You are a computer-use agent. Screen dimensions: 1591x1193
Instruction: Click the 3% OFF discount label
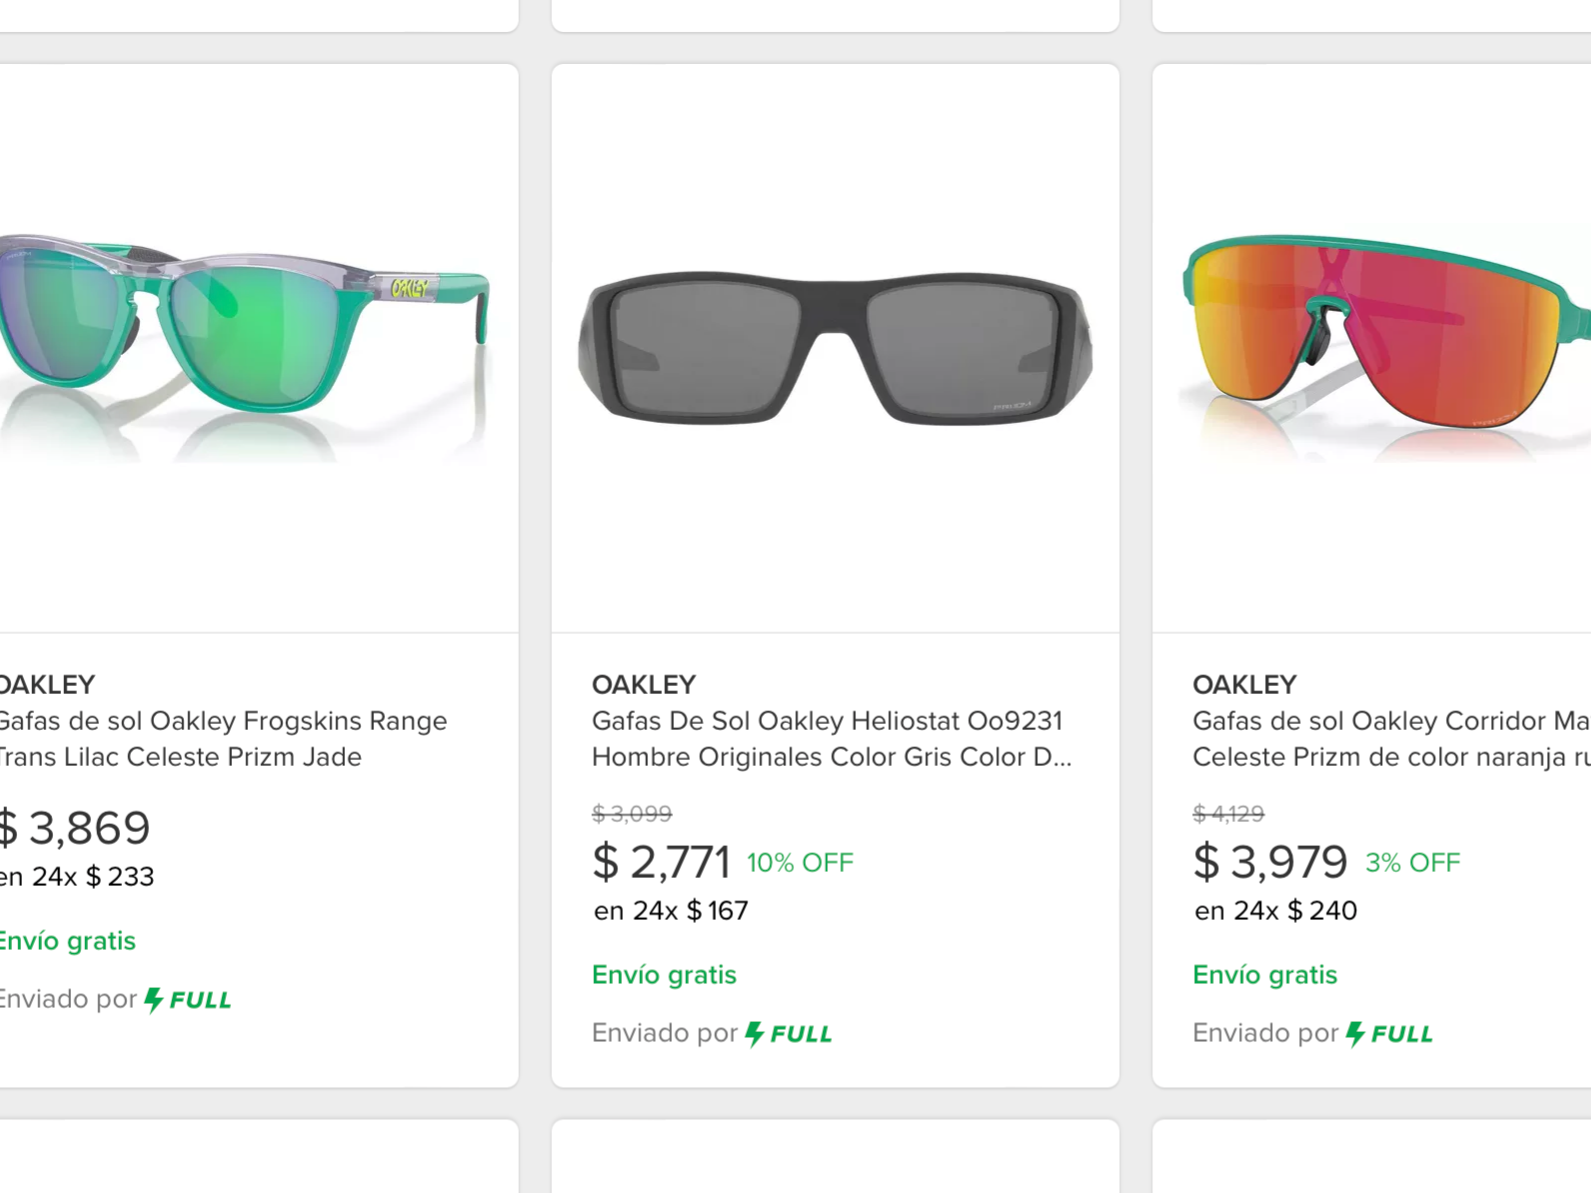click(x=1413, y=863)
